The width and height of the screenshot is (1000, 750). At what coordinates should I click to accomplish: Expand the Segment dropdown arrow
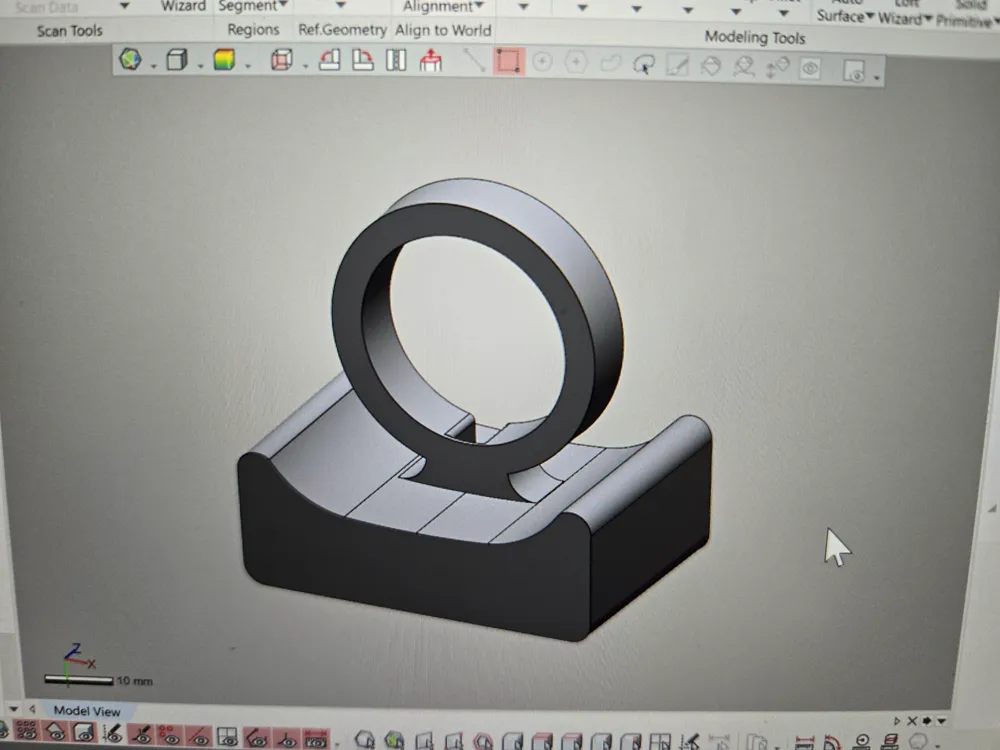284,5
